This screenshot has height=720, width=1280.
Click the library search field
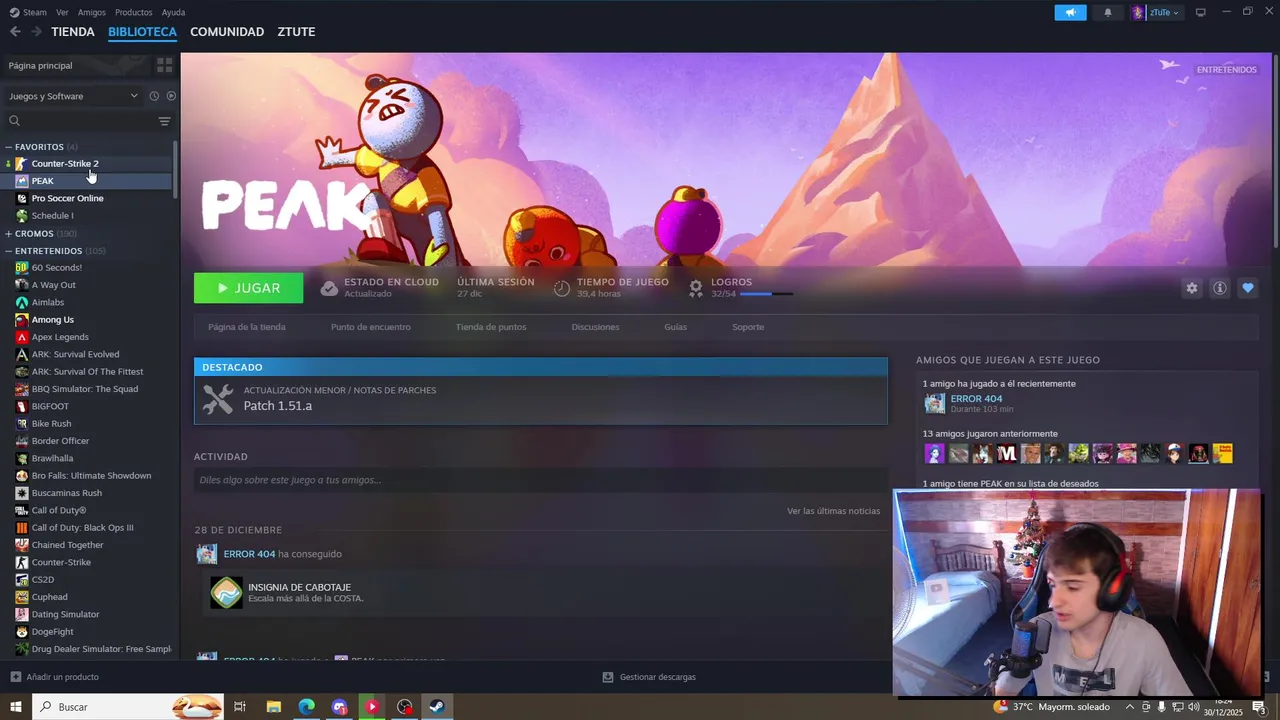pos(88,121)
